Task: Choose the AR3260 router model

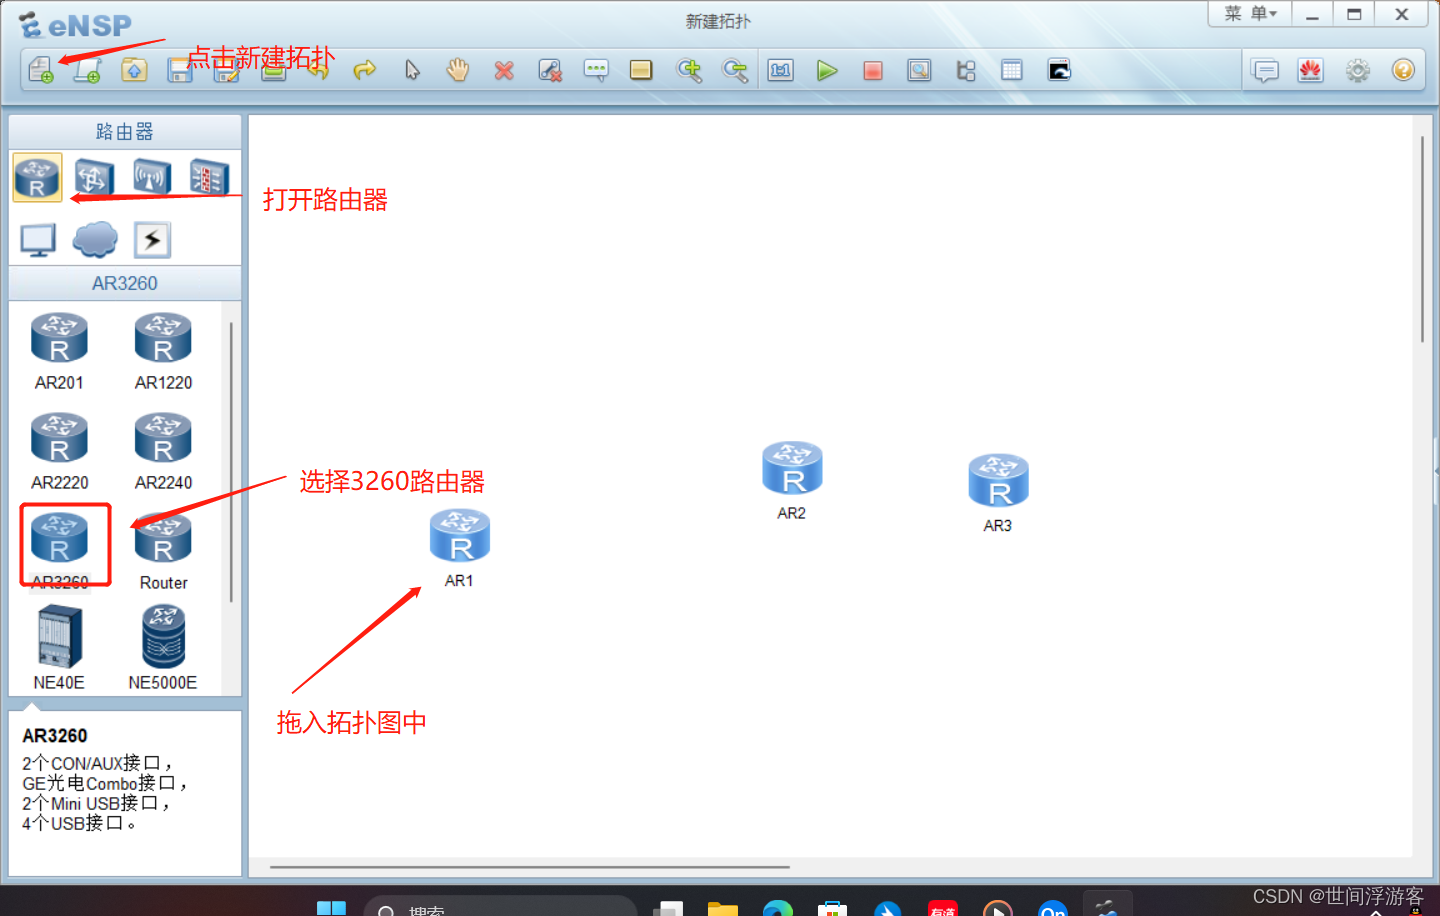Action: [x=60, y=548]
